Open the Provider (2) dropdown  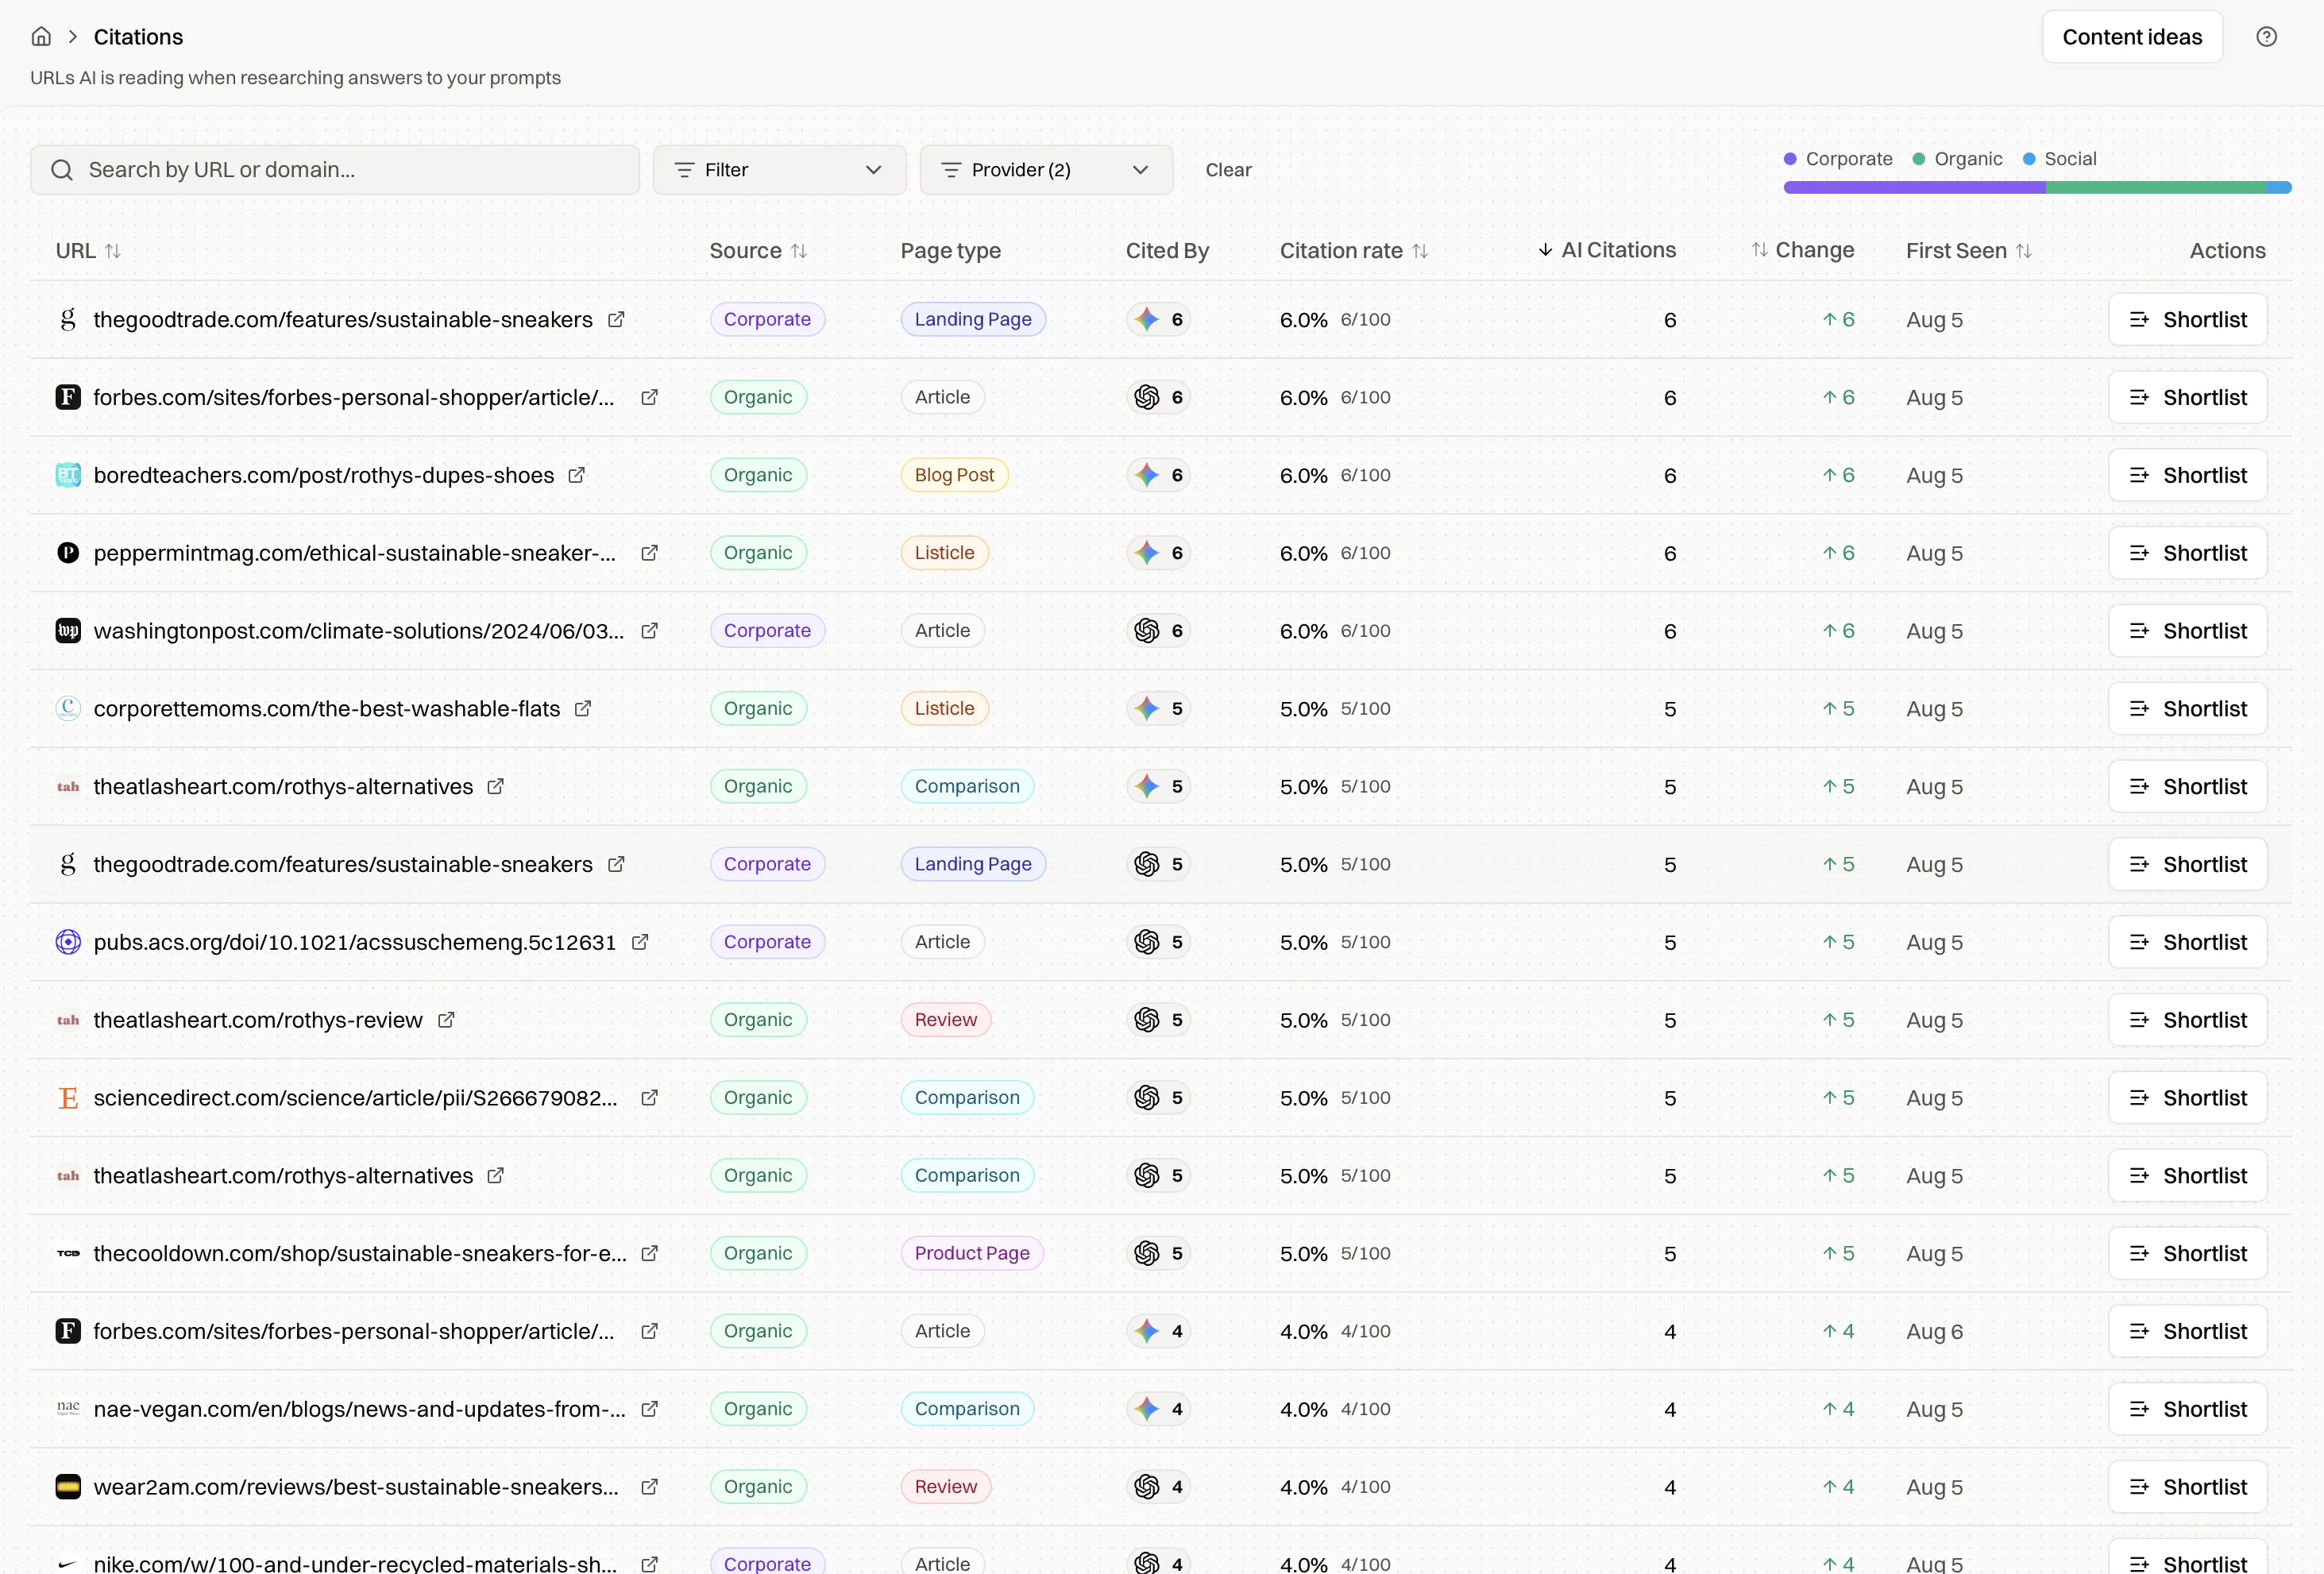pyautogui.click(x=1046, y=170)
